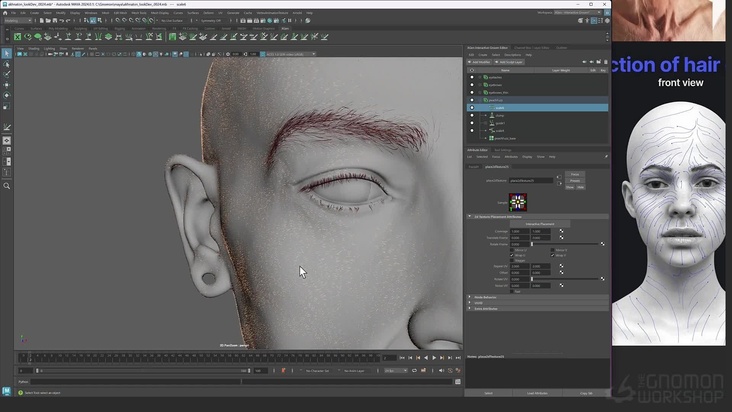The height and width of the screenshot is (412, 732).
Task: Open the Descriptions menu in XGen editor
Action: tap(512, 54)
